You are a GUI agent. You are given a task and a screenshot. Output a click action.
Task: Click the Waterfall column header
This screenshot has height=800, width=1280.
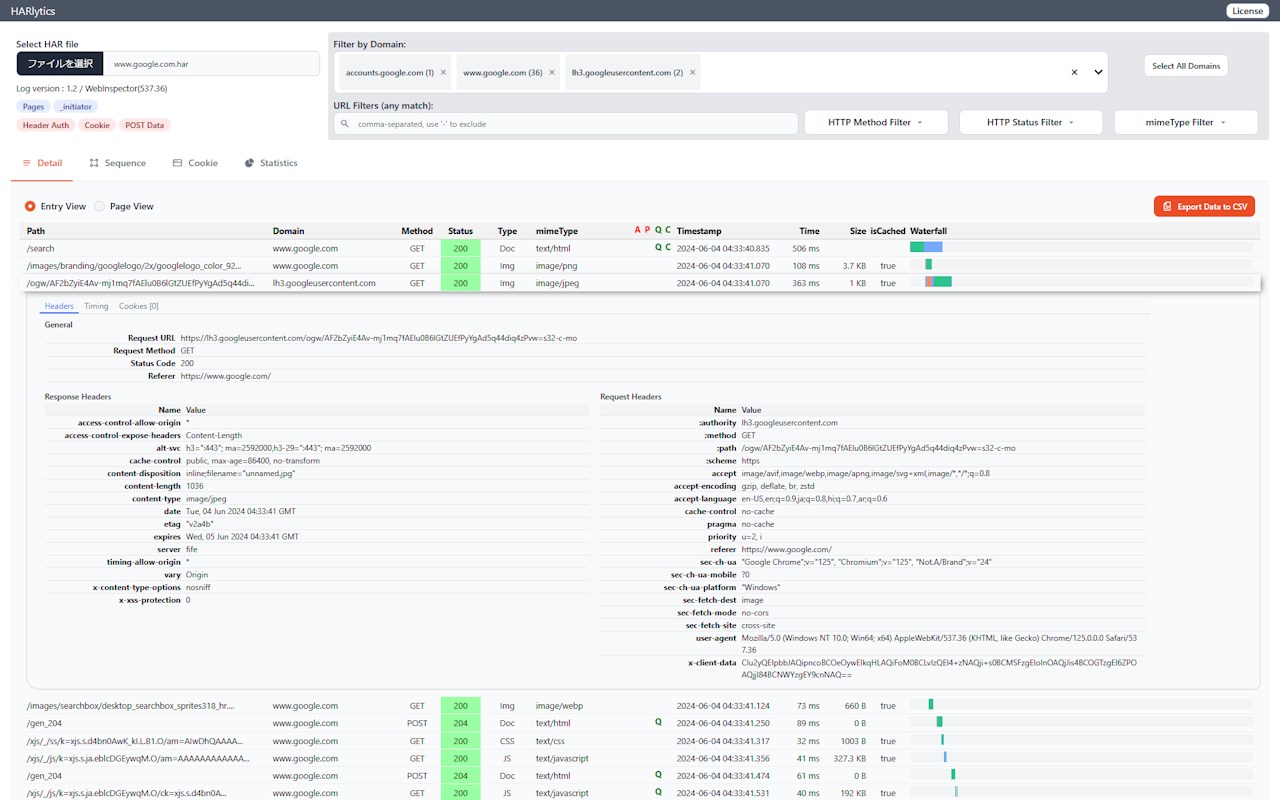click(x=928, y=231)
